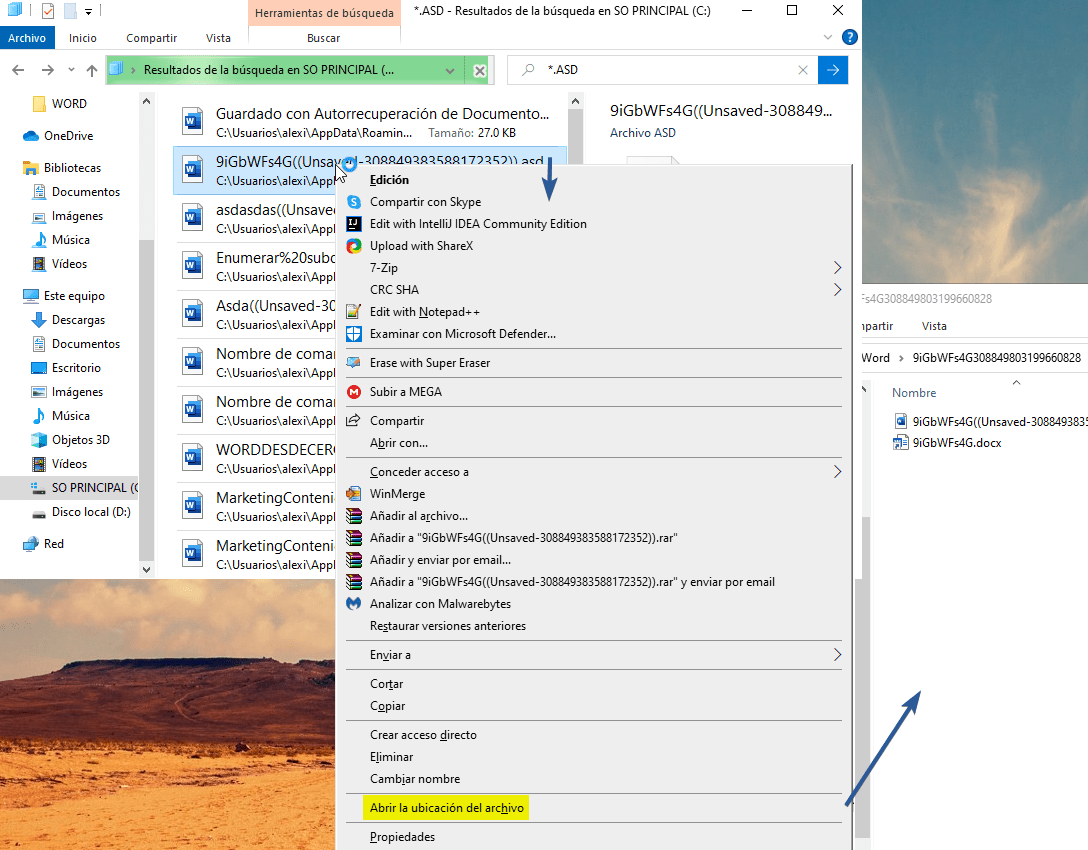This screenshot has width=1088, height=850.
Task: Choose Eliminar in the context menu
Action: point(391,757)
